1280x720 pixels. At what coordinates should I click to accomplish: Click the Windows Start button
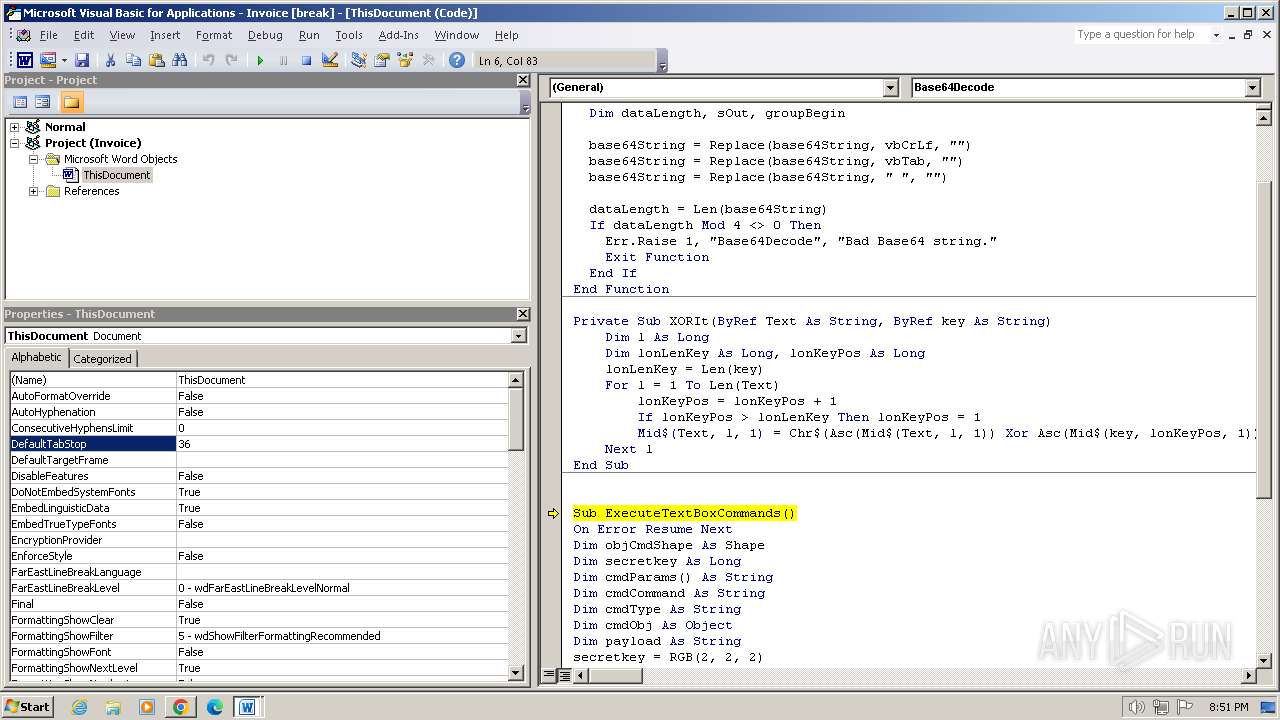27,707
